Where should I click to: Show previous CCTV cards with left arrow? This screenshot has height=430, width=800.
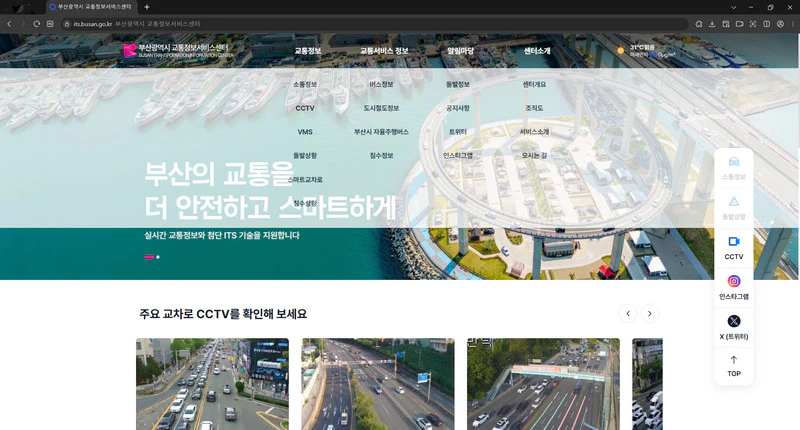(x=628, y=314)
